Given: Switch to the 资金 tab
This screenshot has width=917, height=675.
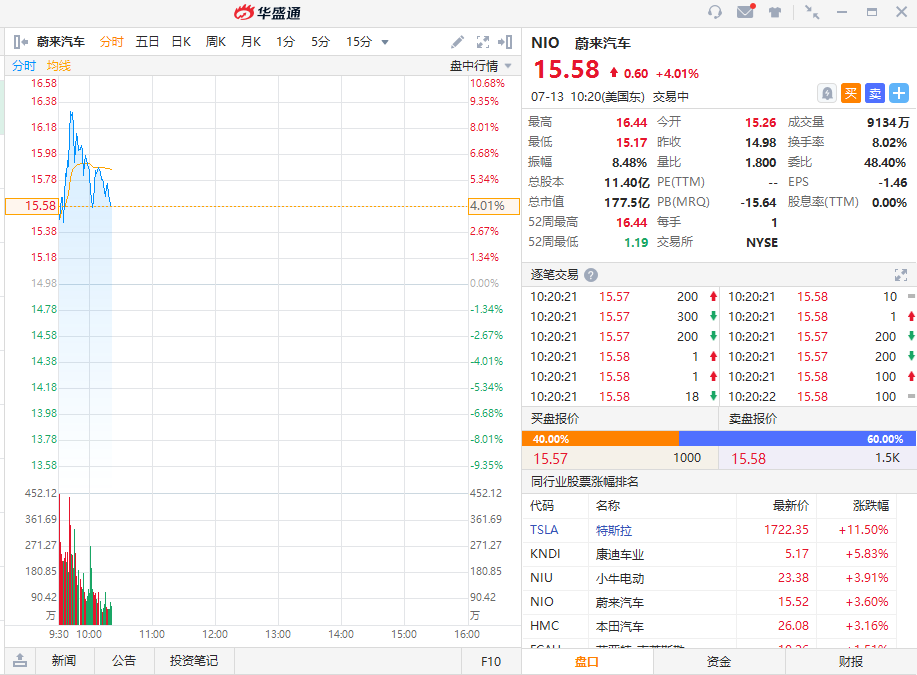Looking at the screenshot, I should pos(719,661).
